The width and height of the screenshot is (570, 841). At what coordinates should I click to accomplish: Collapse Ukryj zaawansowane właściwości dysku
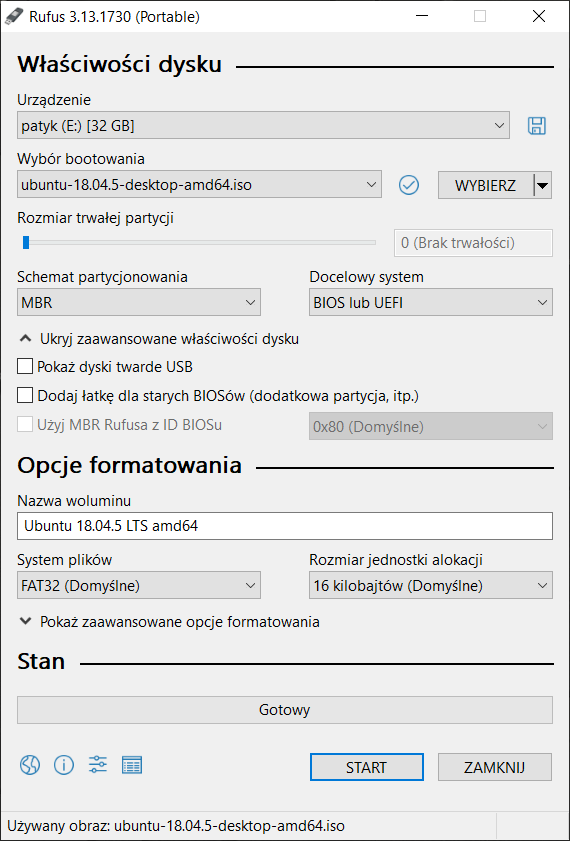point(159,339)
